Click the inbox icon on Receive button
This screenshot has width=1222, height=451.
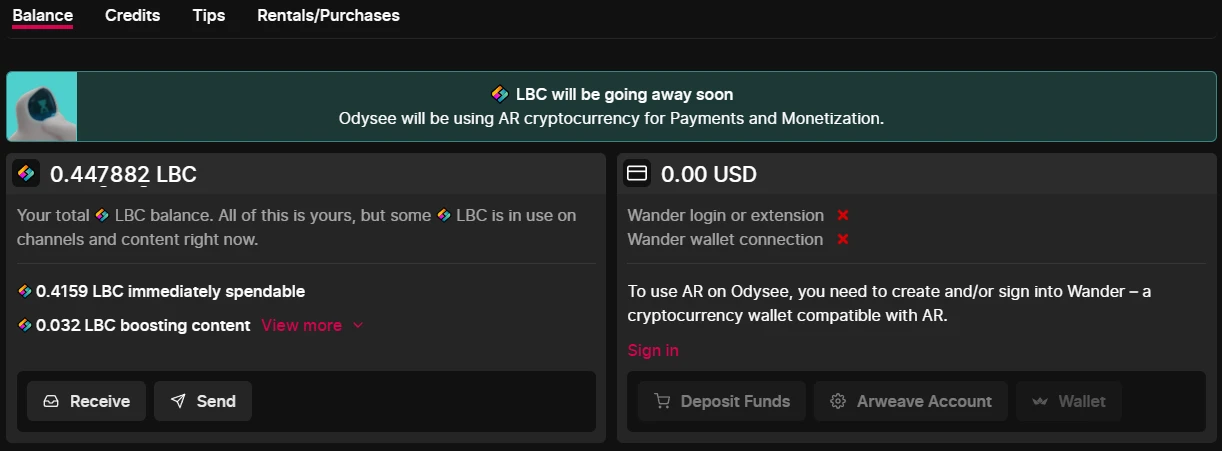coord(51,401)
